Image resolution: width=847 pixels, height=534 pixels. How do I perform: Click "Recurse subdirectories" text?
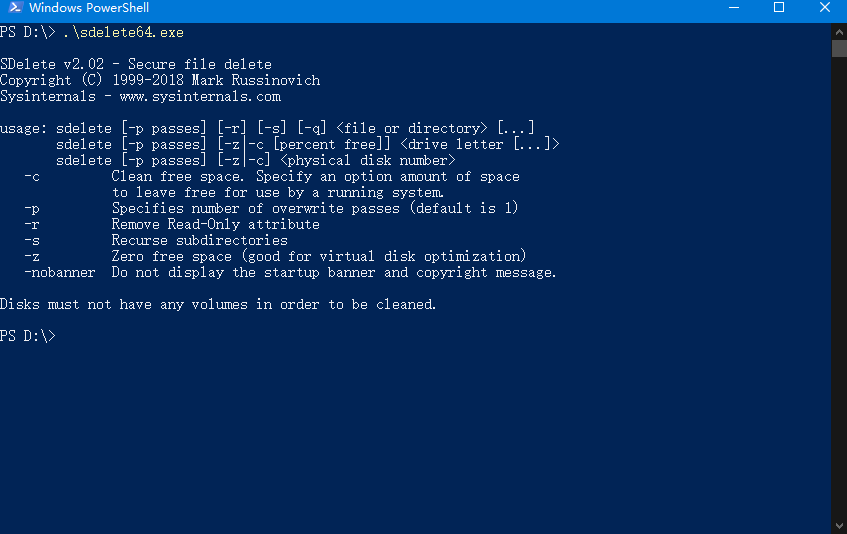pos(200,240)
